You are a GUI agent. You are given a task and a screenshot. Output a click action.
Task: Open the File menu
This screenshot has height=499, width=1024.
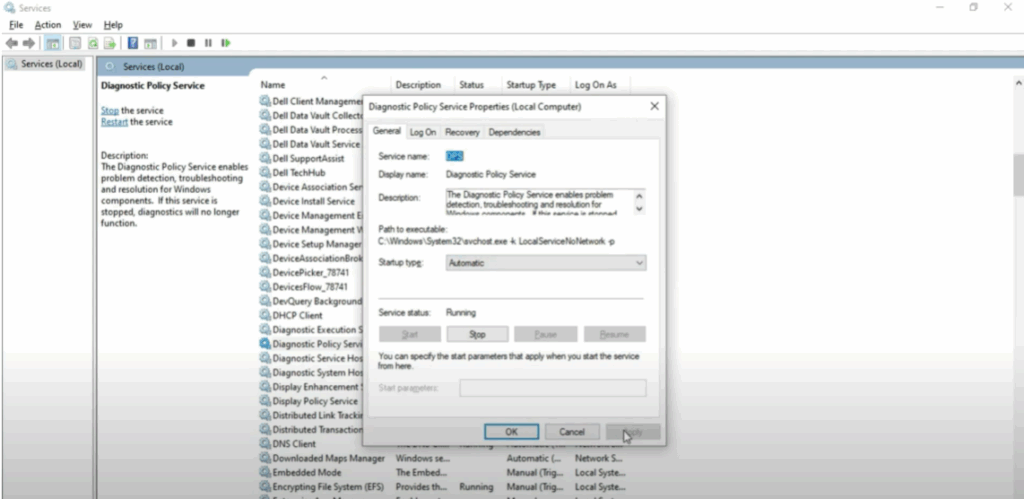tap(16, 25)
